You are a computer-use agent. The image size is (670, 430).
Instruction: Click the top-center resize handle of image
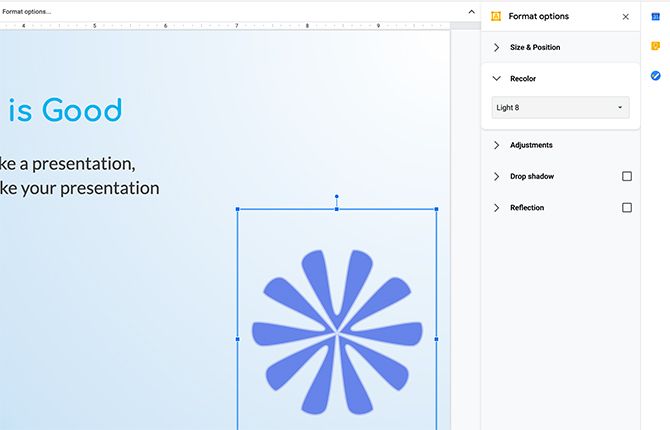click(337, 209)
